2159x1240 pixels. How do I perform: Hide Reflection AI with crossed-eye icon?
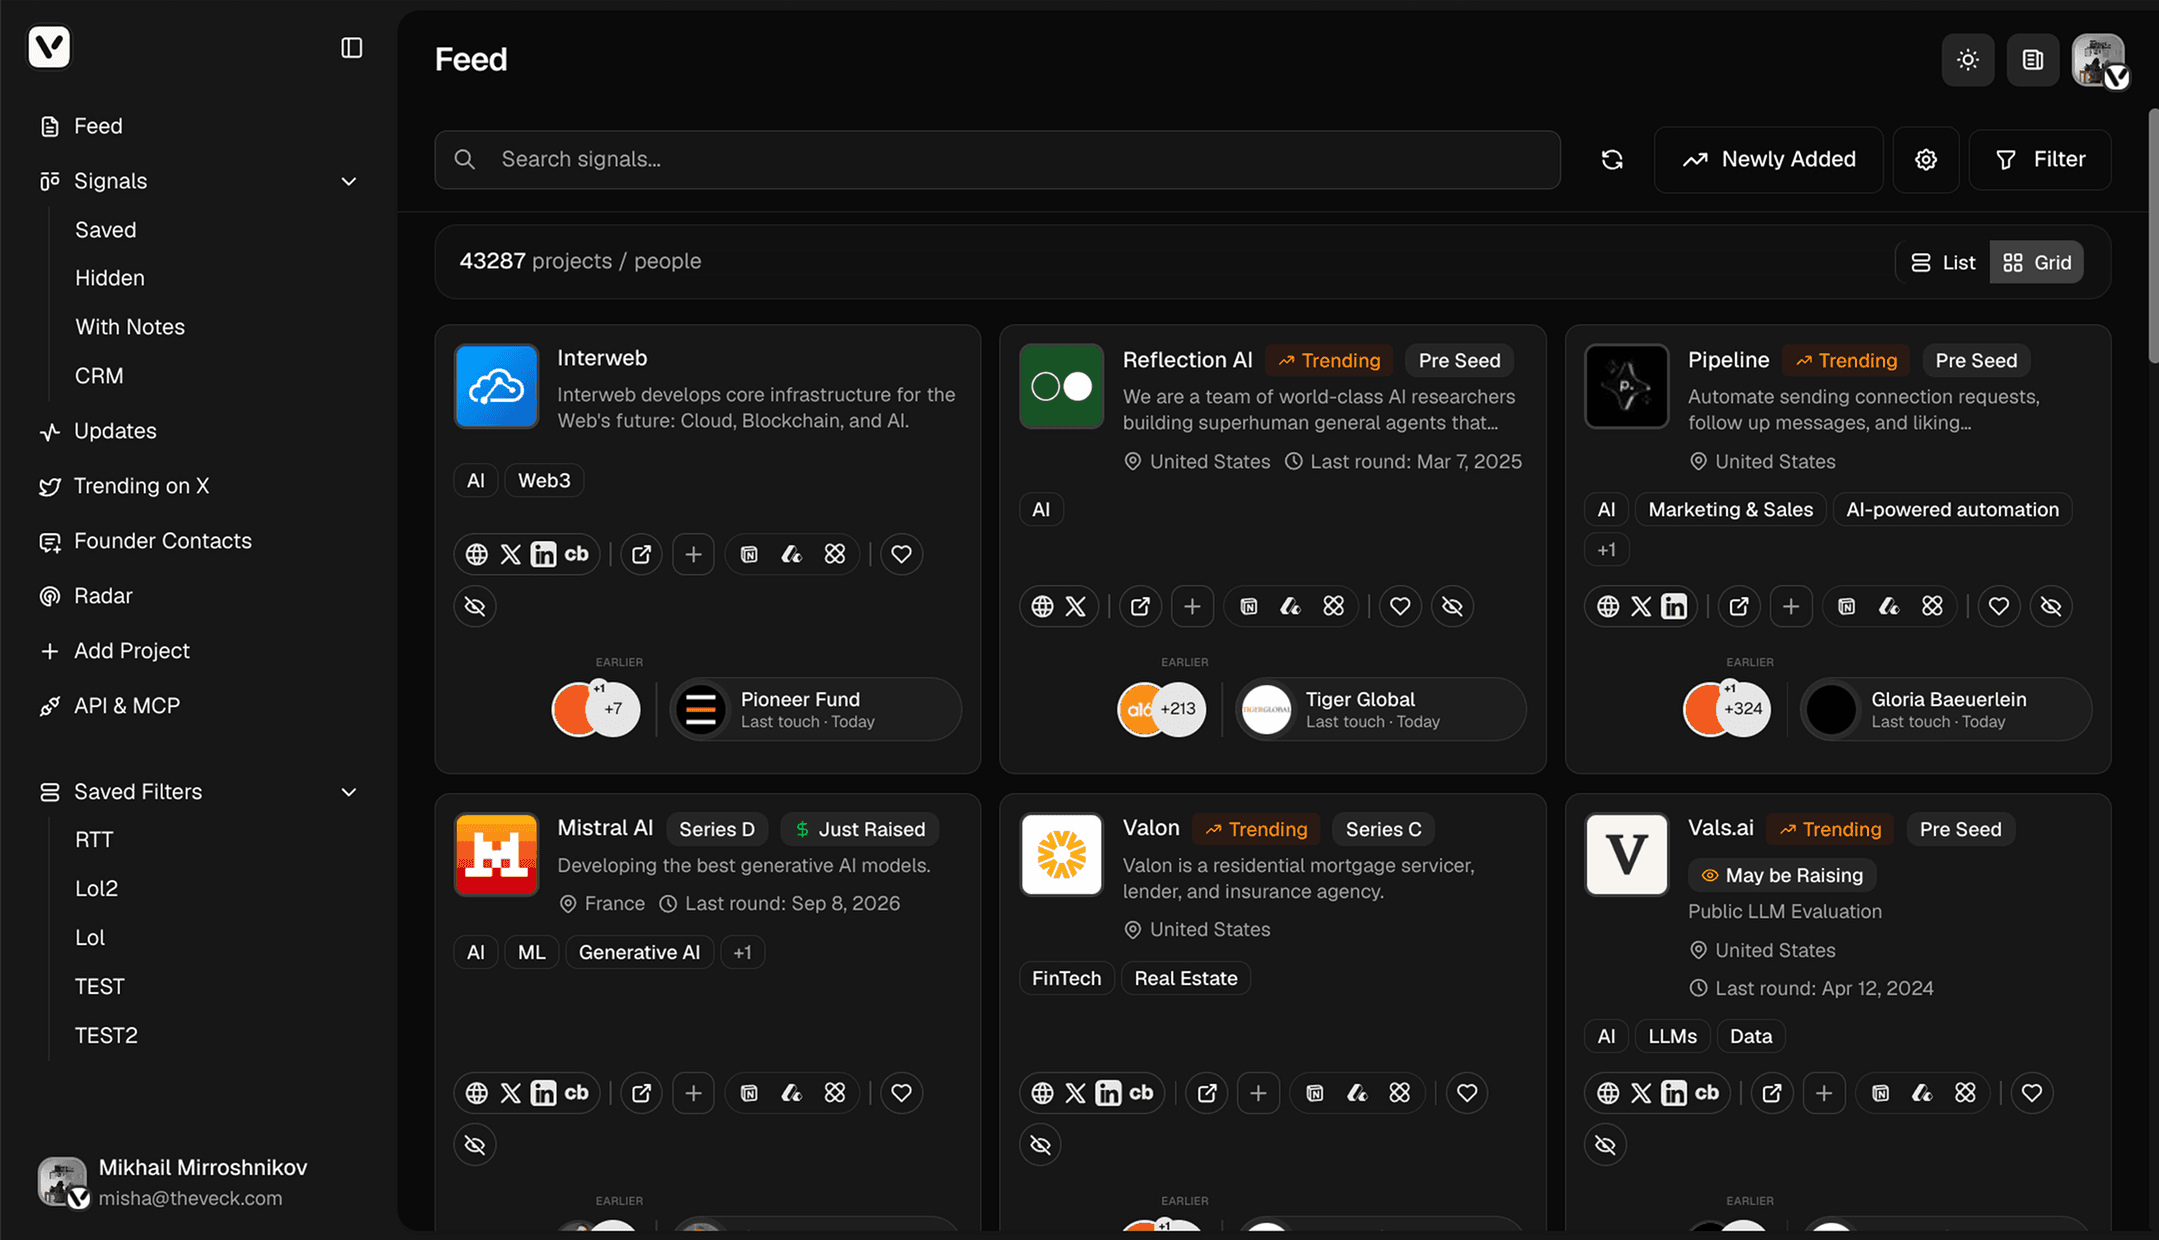1452,606
